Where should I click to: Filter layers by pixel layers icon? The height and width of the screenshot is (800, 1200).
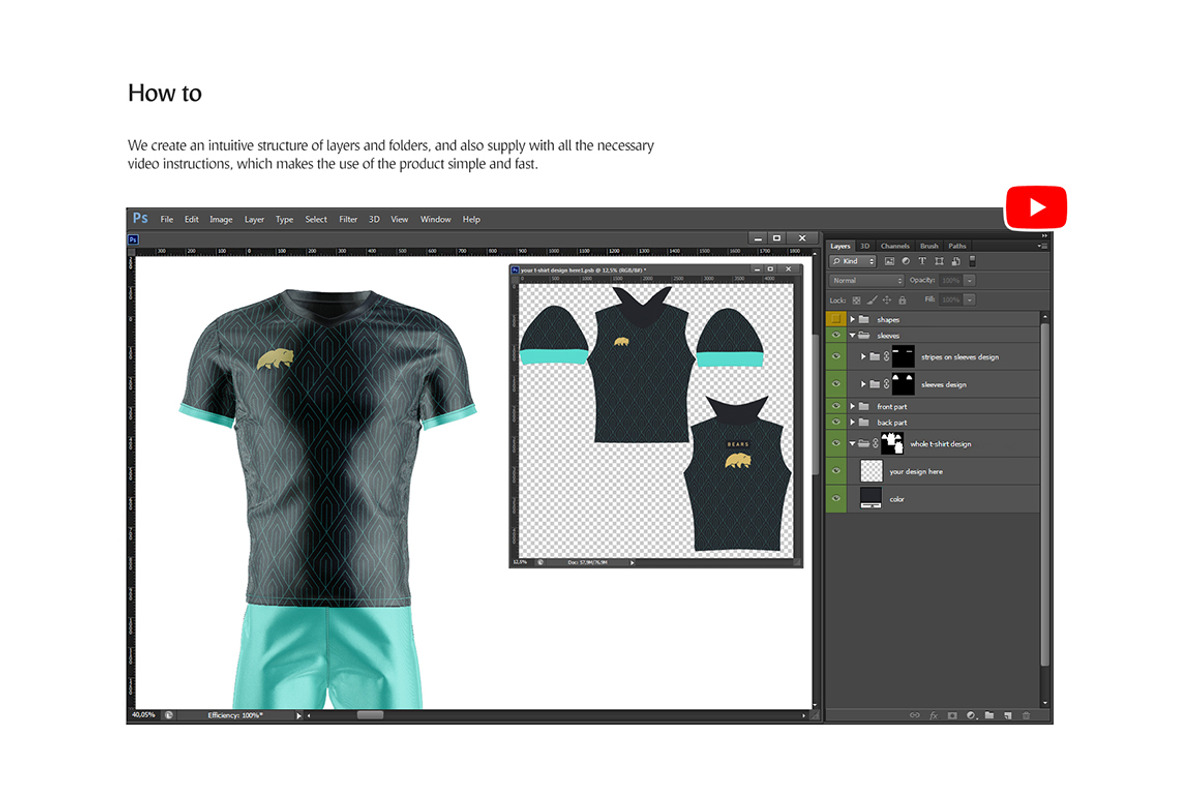(889, 261)
